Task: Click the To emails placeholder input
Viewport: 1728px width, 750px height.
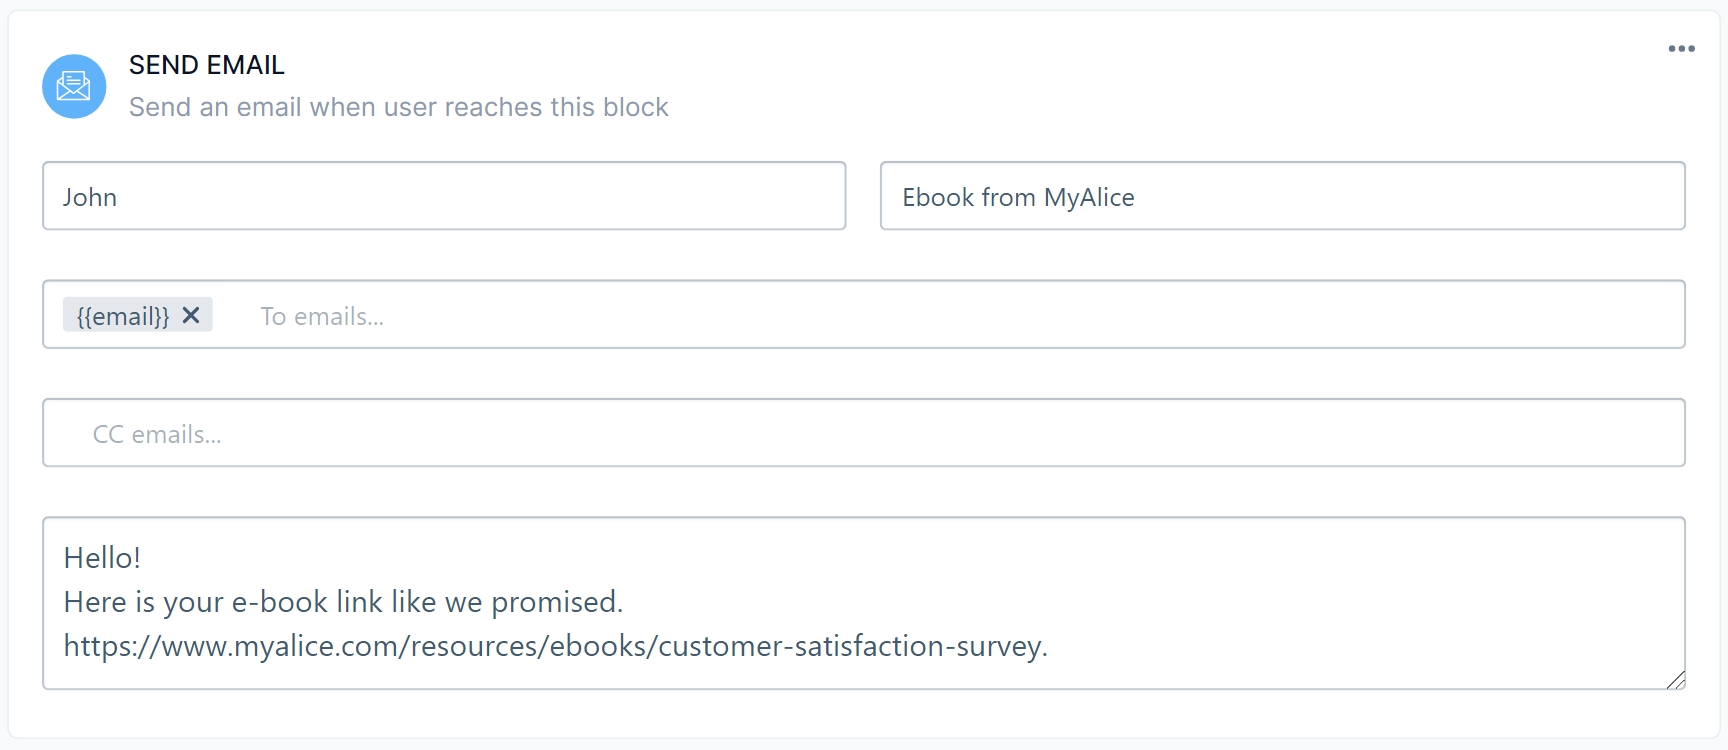Action: click(322, 316)
